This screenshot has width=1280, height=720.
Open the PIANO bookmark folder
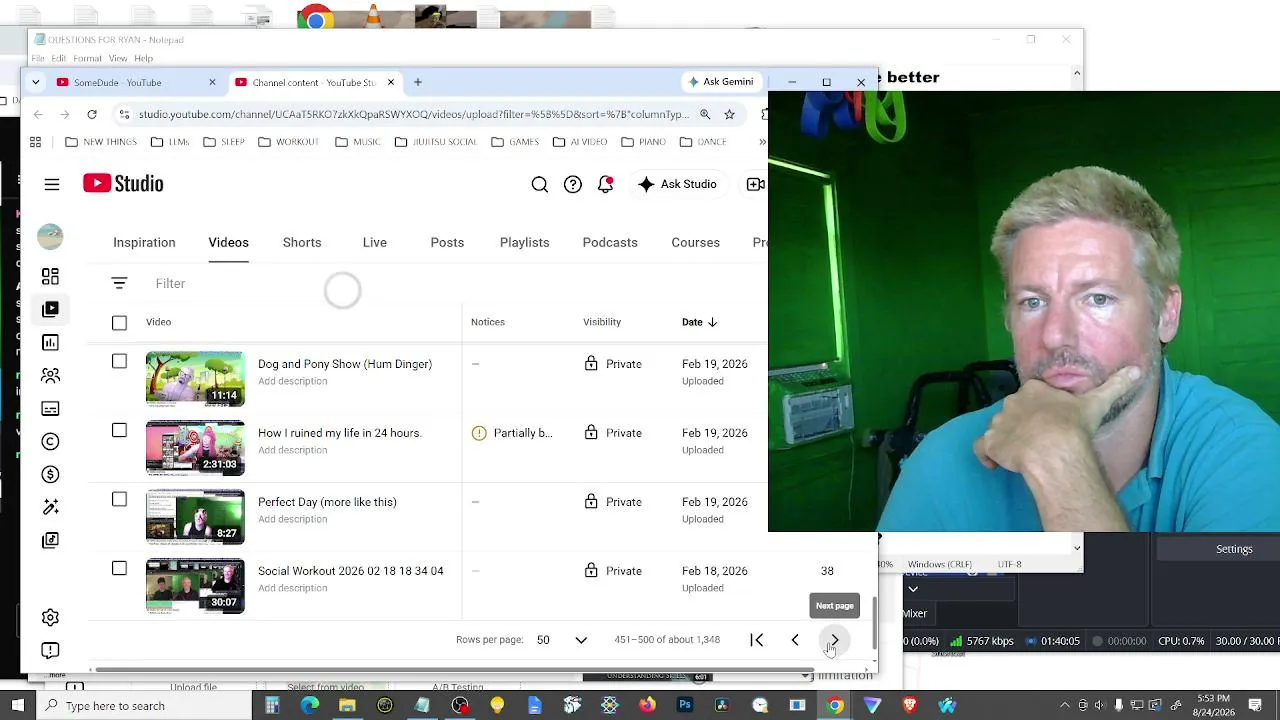coord(644,142)
